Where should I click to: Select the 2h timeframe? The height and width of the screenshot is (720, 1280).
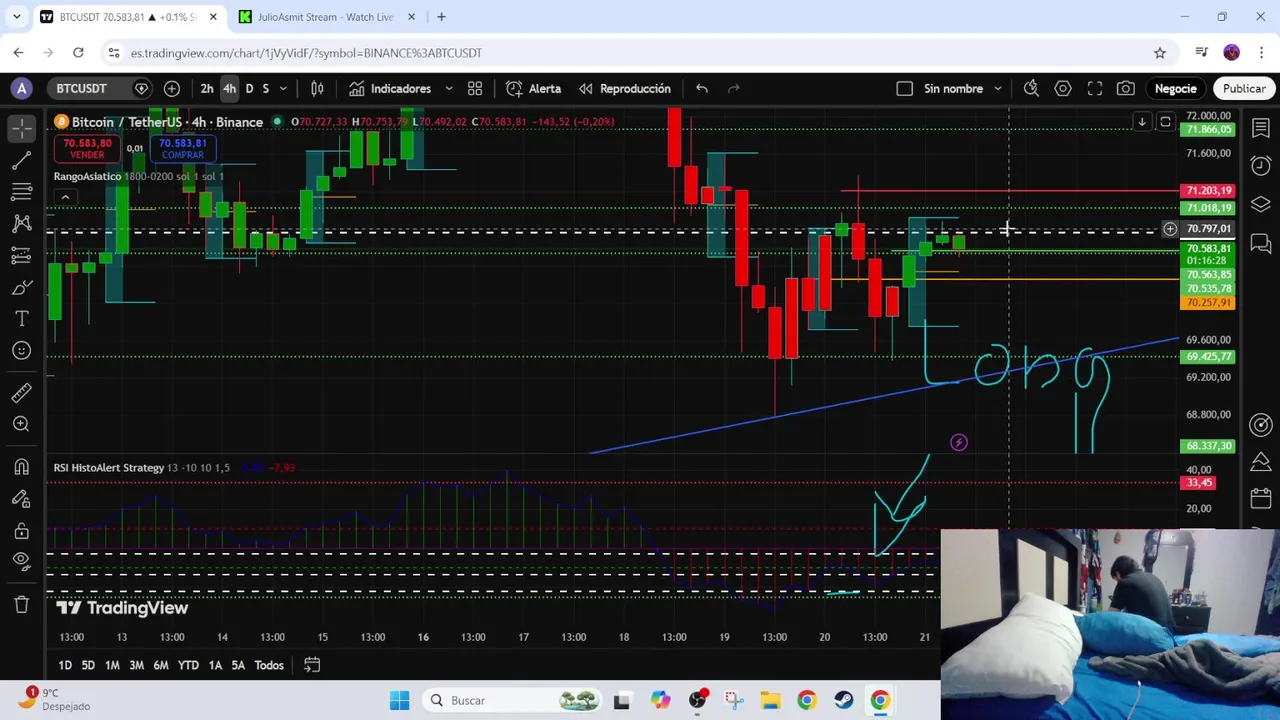click(206, 89)
